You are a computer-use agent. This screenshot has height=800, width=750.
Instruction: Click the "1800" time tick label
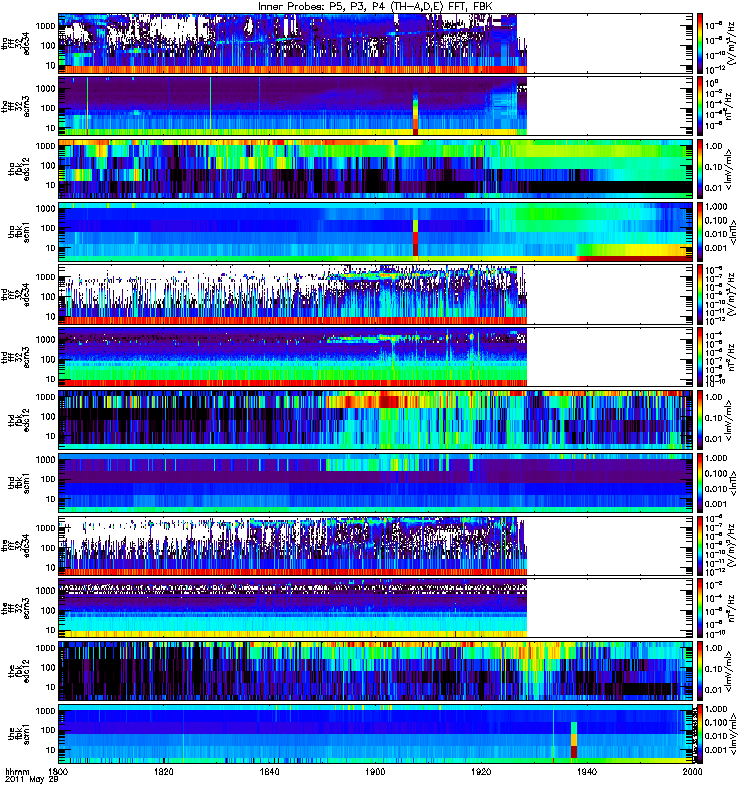tap(59, 771)
